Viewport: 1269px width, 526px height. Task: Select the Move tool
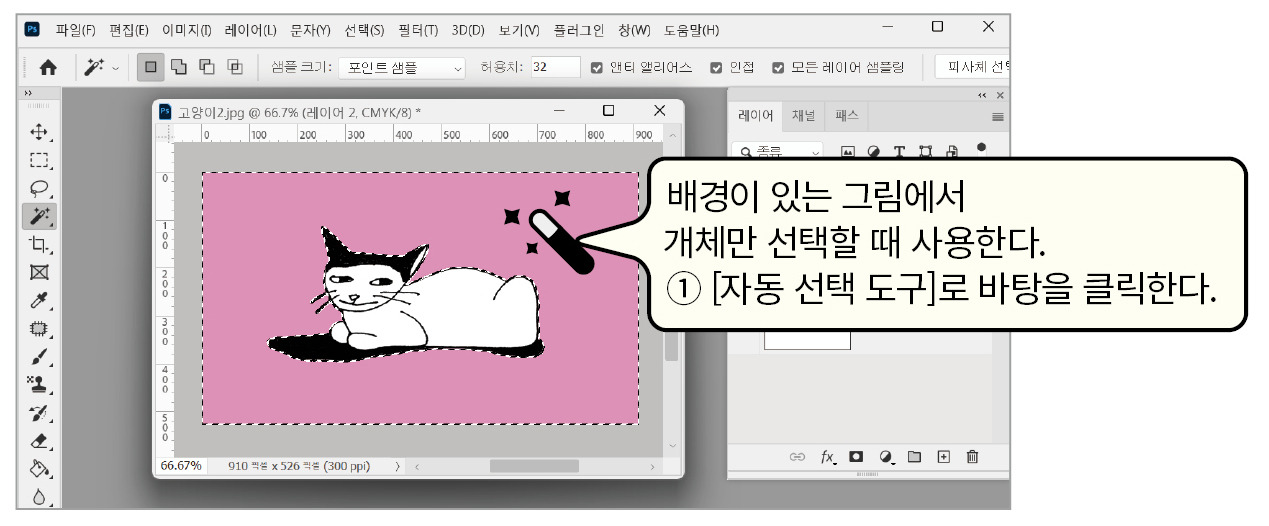click(x=40, y=132)
